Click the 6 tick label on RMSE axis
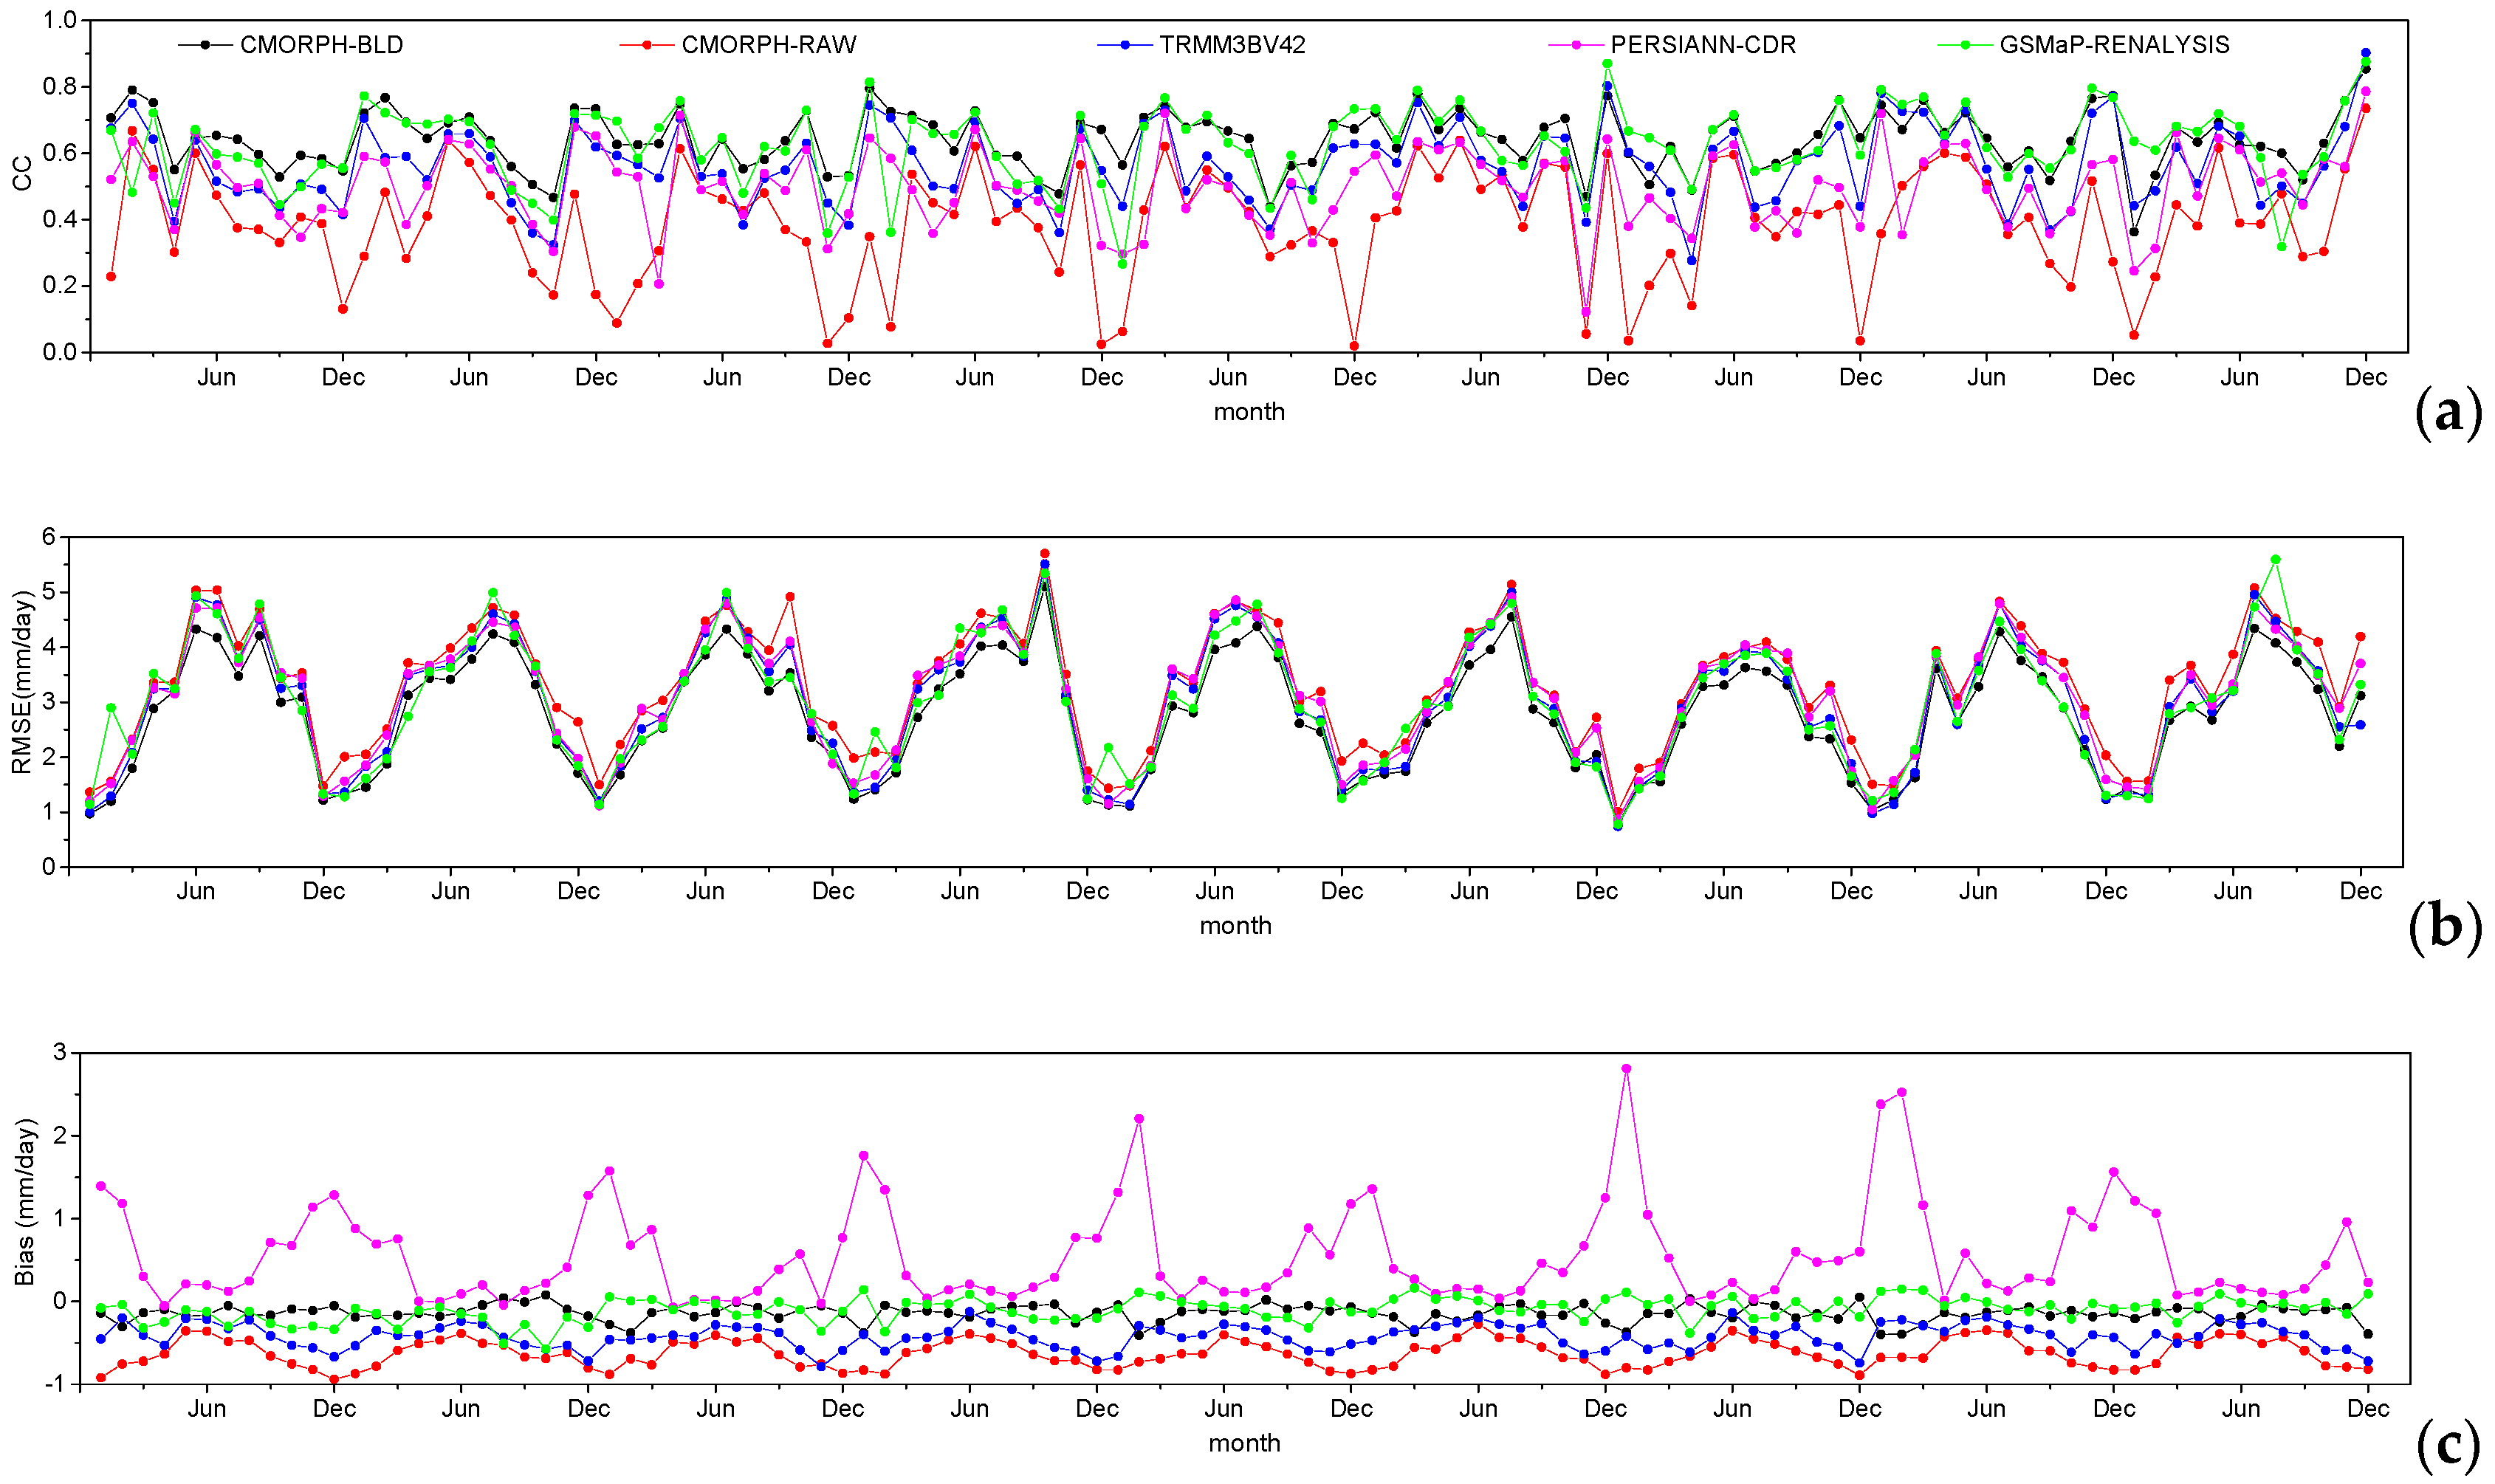Screen dimensions: 2495x1484 (48, 537)
